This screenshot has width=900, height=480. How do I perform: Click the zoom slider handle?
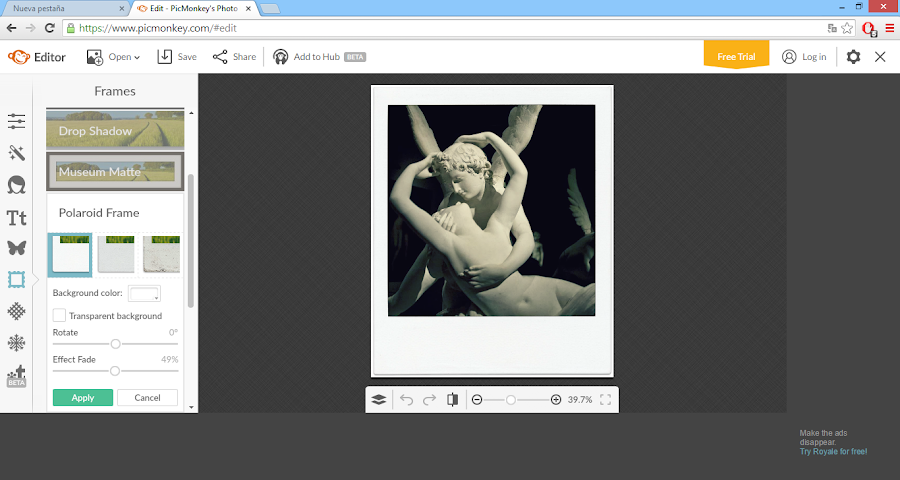click(x=510, y=400)
